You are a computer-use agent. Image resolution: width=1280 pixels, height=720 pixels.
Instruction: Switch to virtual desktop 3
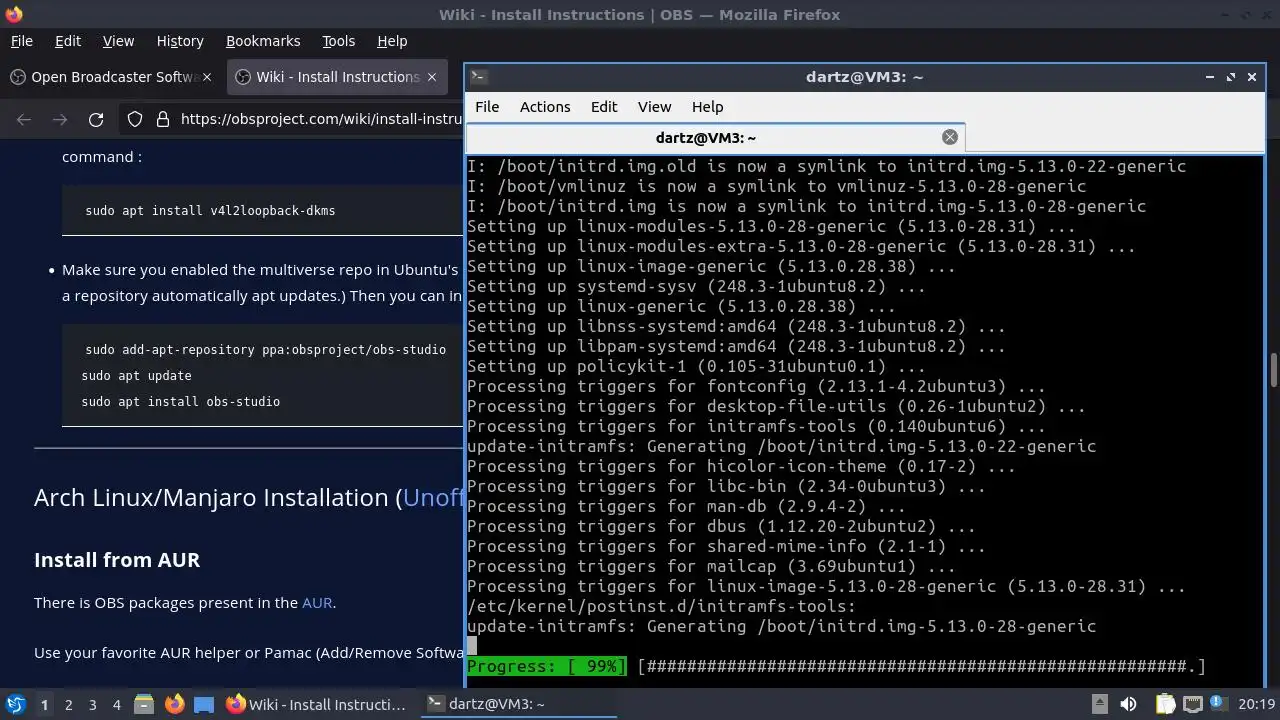(x=92, y=704)
